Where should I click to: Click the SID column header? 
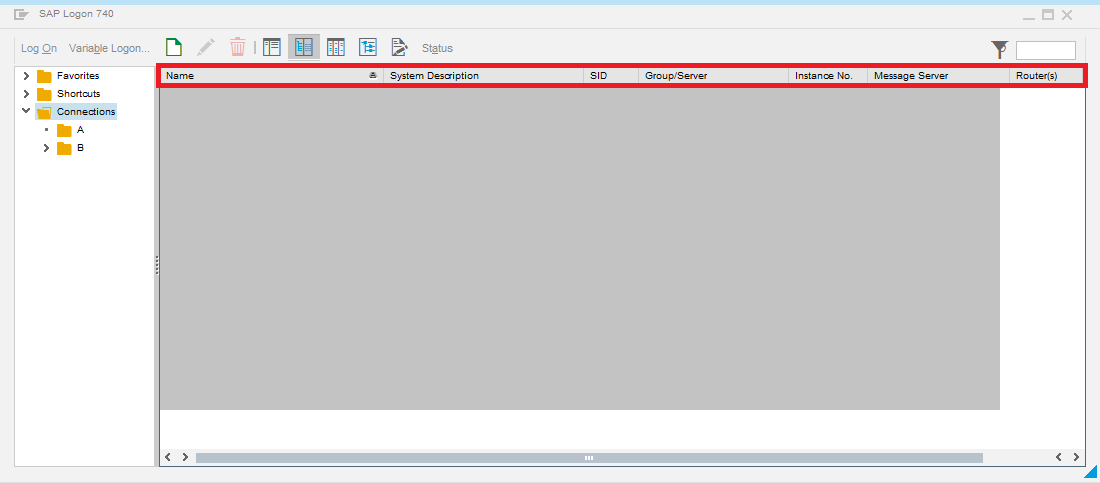click(611, 76)
